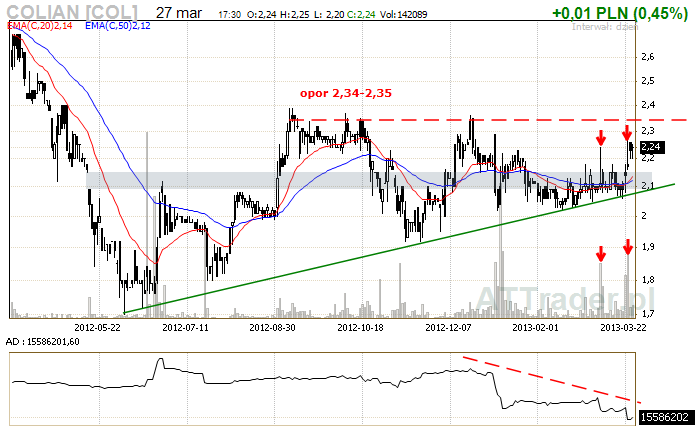Click the 1,7 price axis label

[x=648, y=313]
